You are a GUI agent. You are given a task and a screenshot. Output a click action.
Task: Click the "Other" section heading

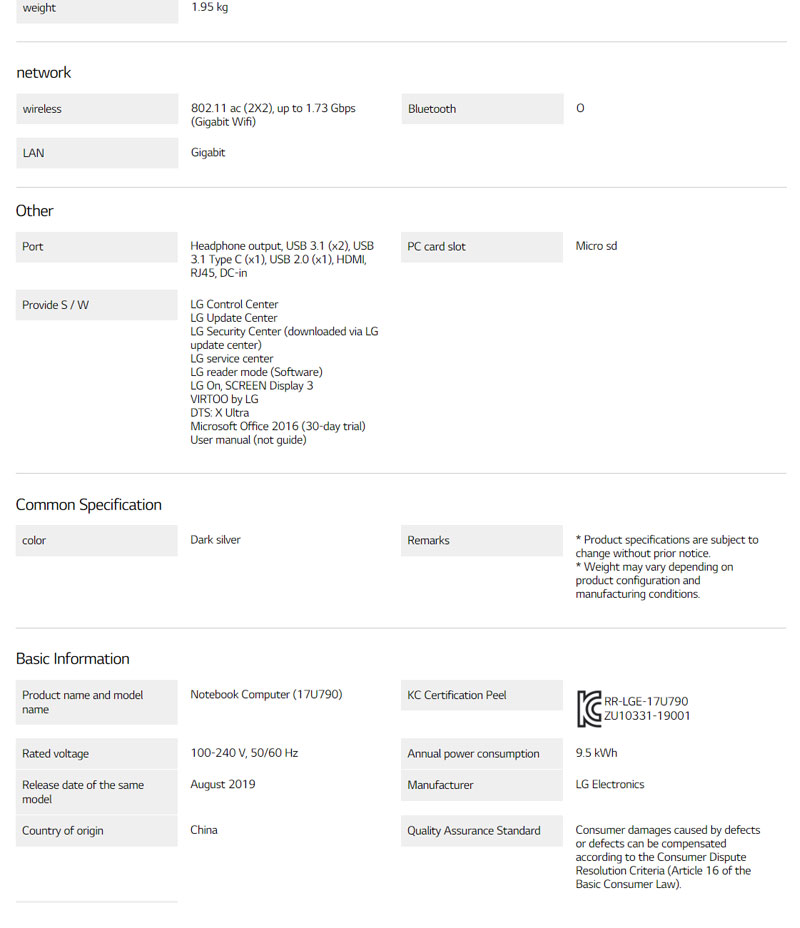click(35, 211)
